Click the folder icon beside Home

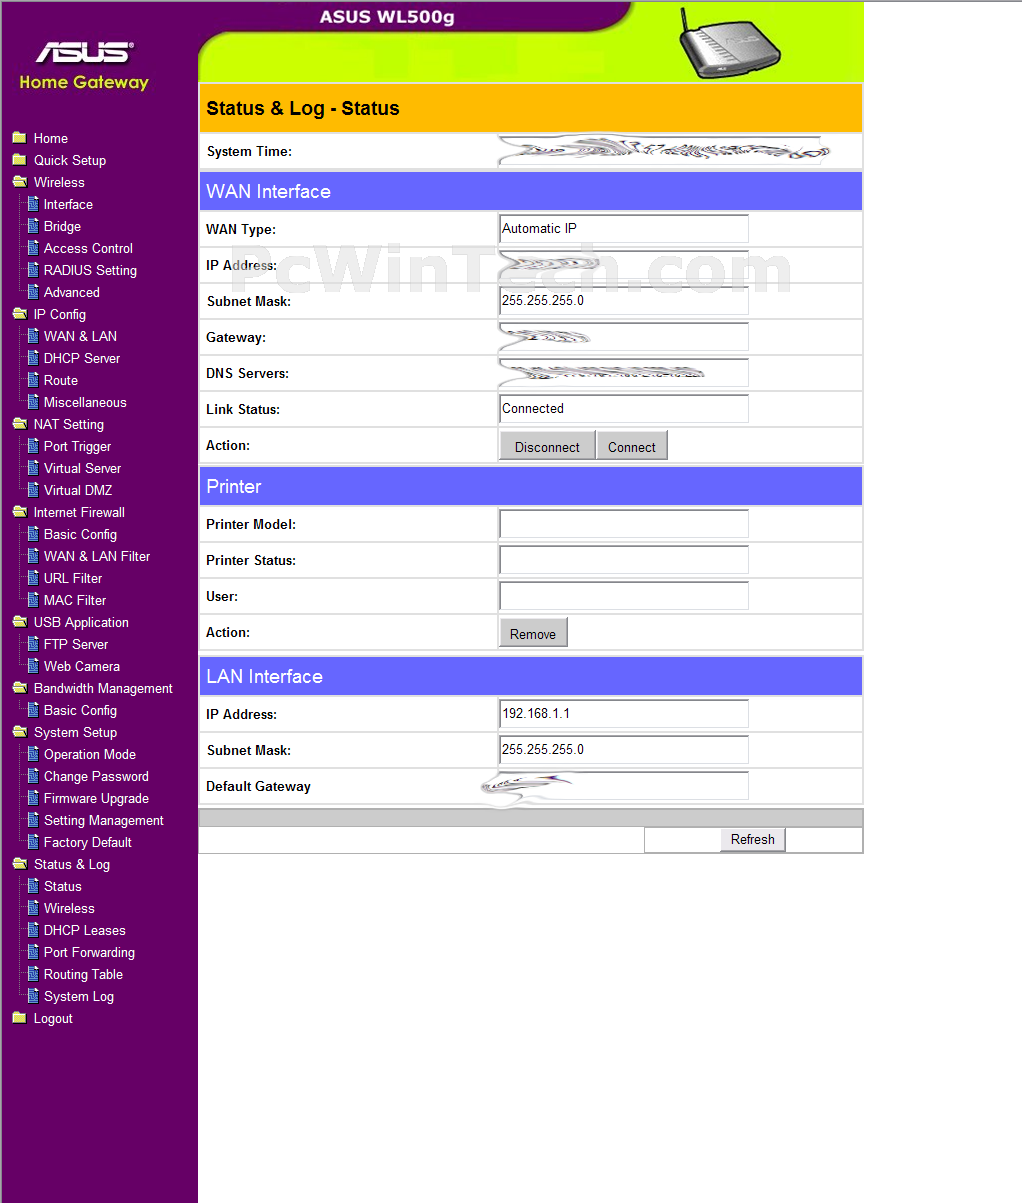pyautogui.click(x=19, y=138)
